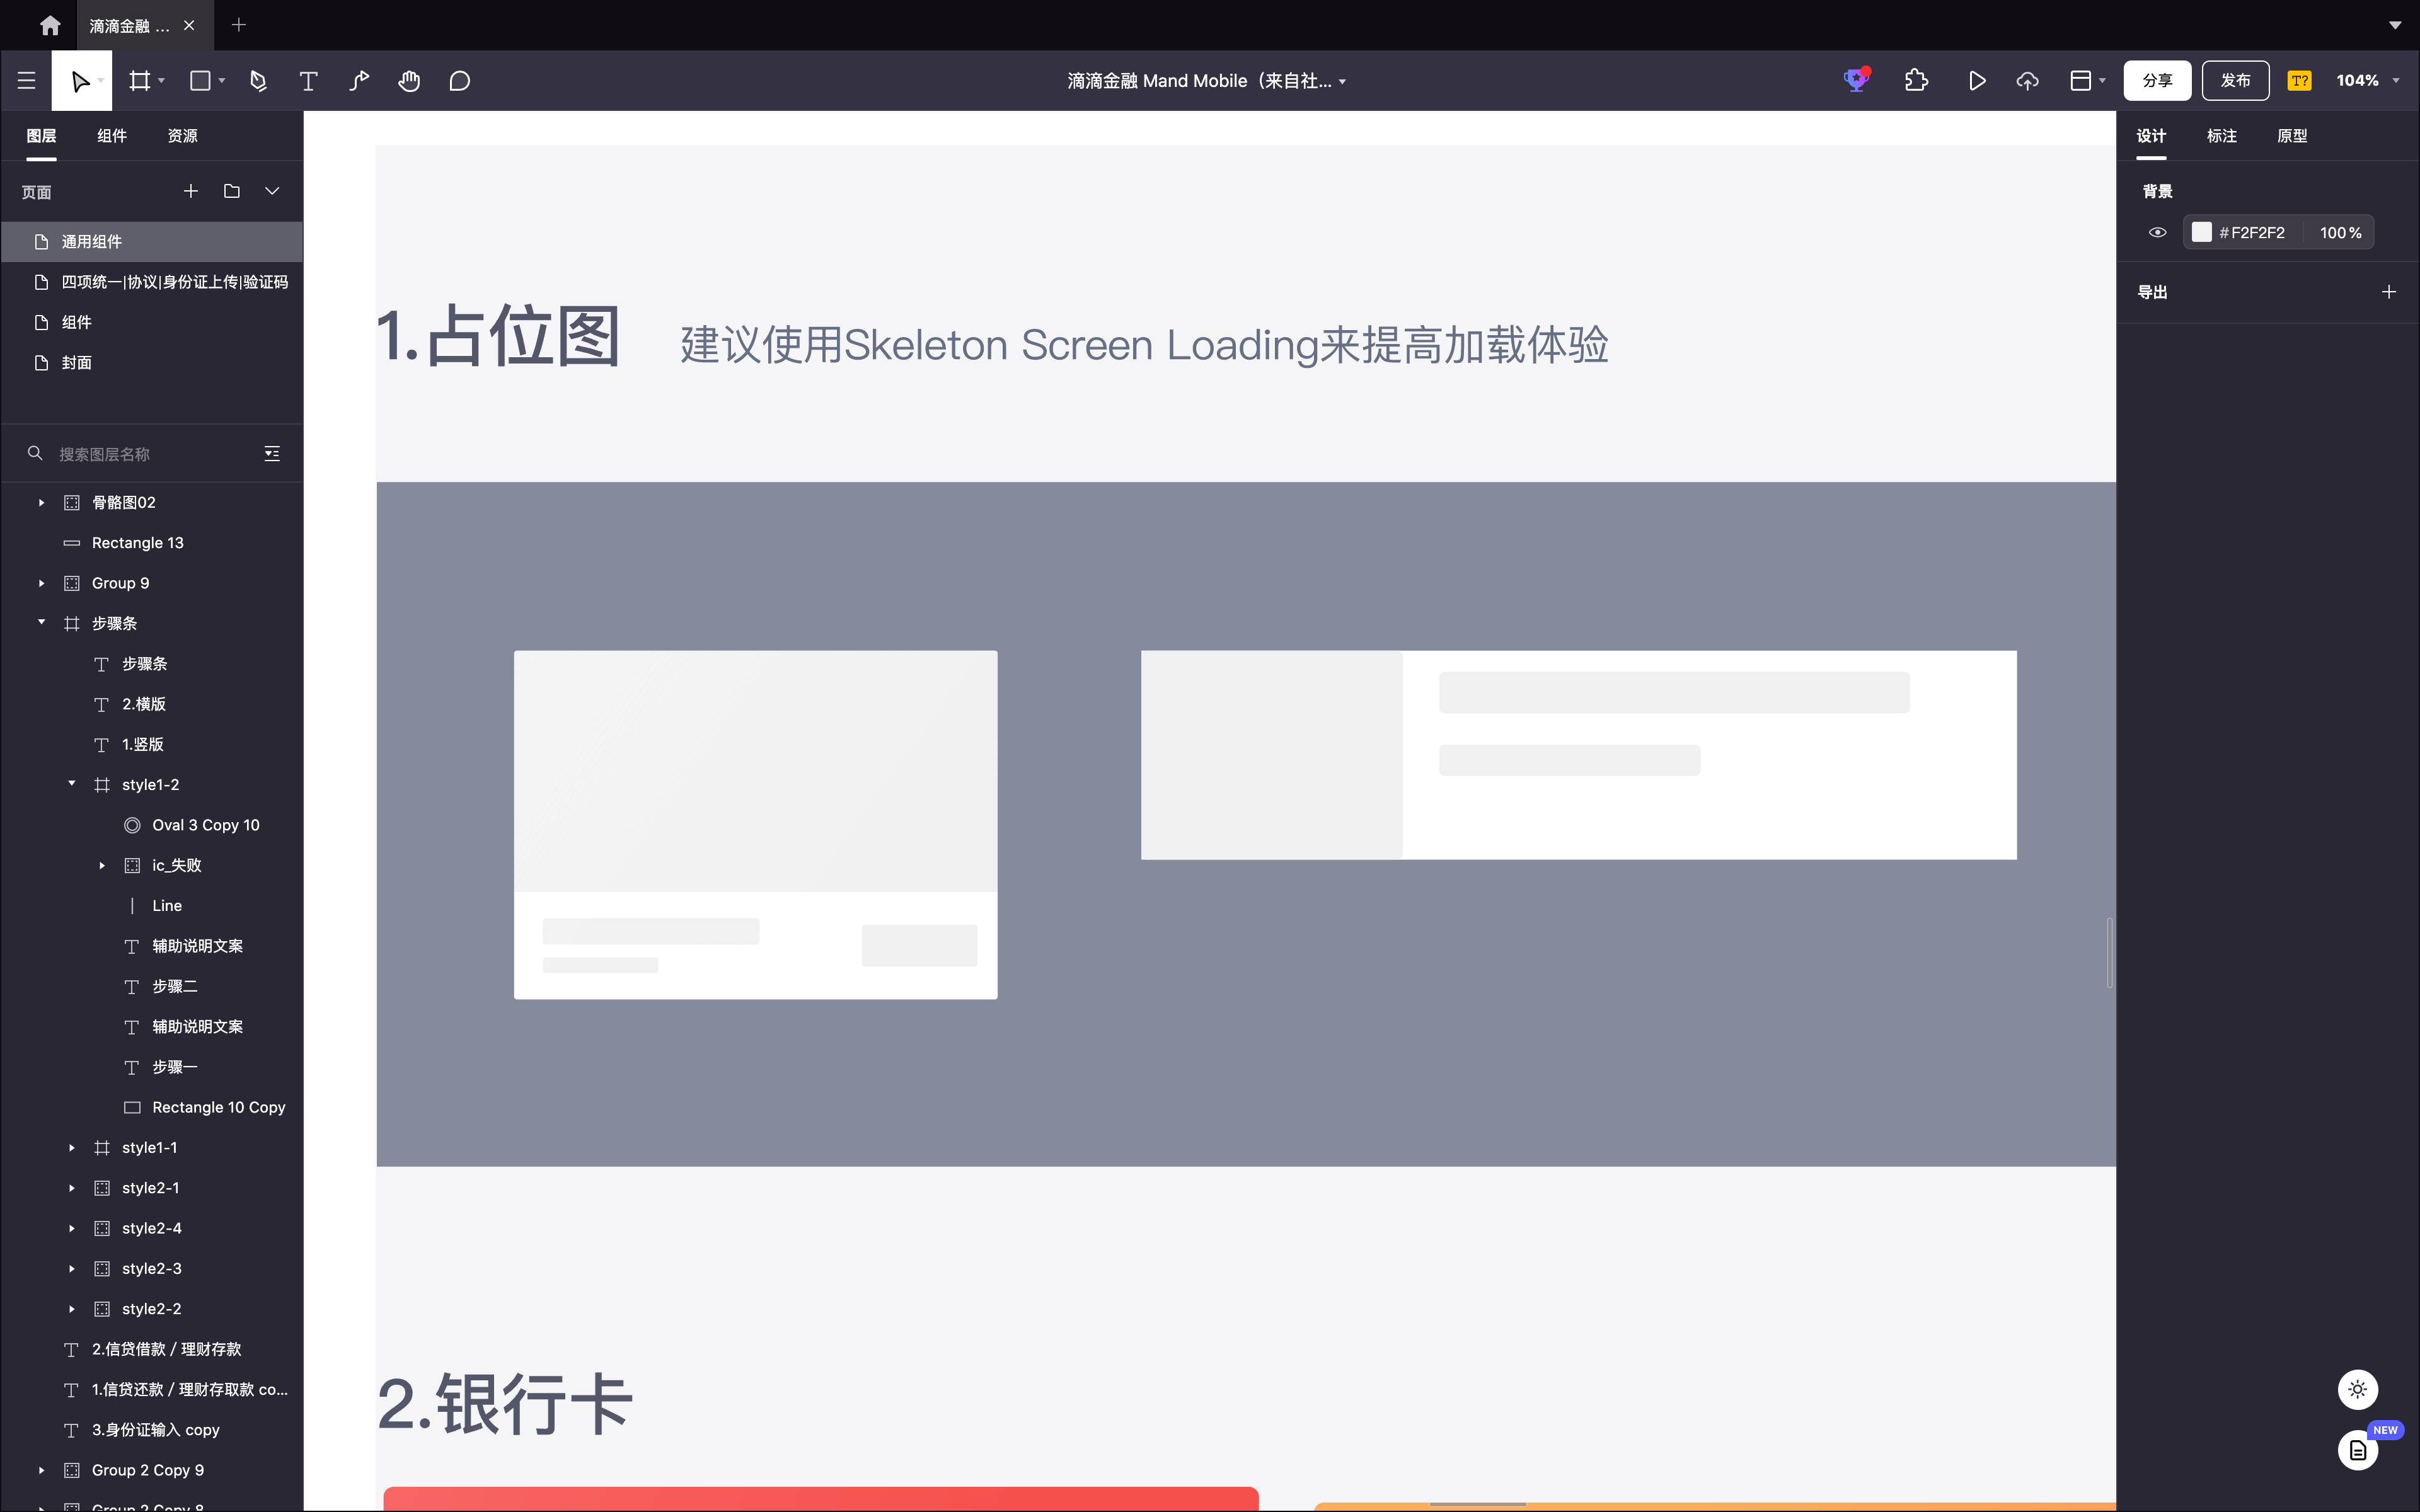This screenshot has width=2420, height=1512.
Task: Select the Hand pan tool
Action: click(x=409, y=81)
